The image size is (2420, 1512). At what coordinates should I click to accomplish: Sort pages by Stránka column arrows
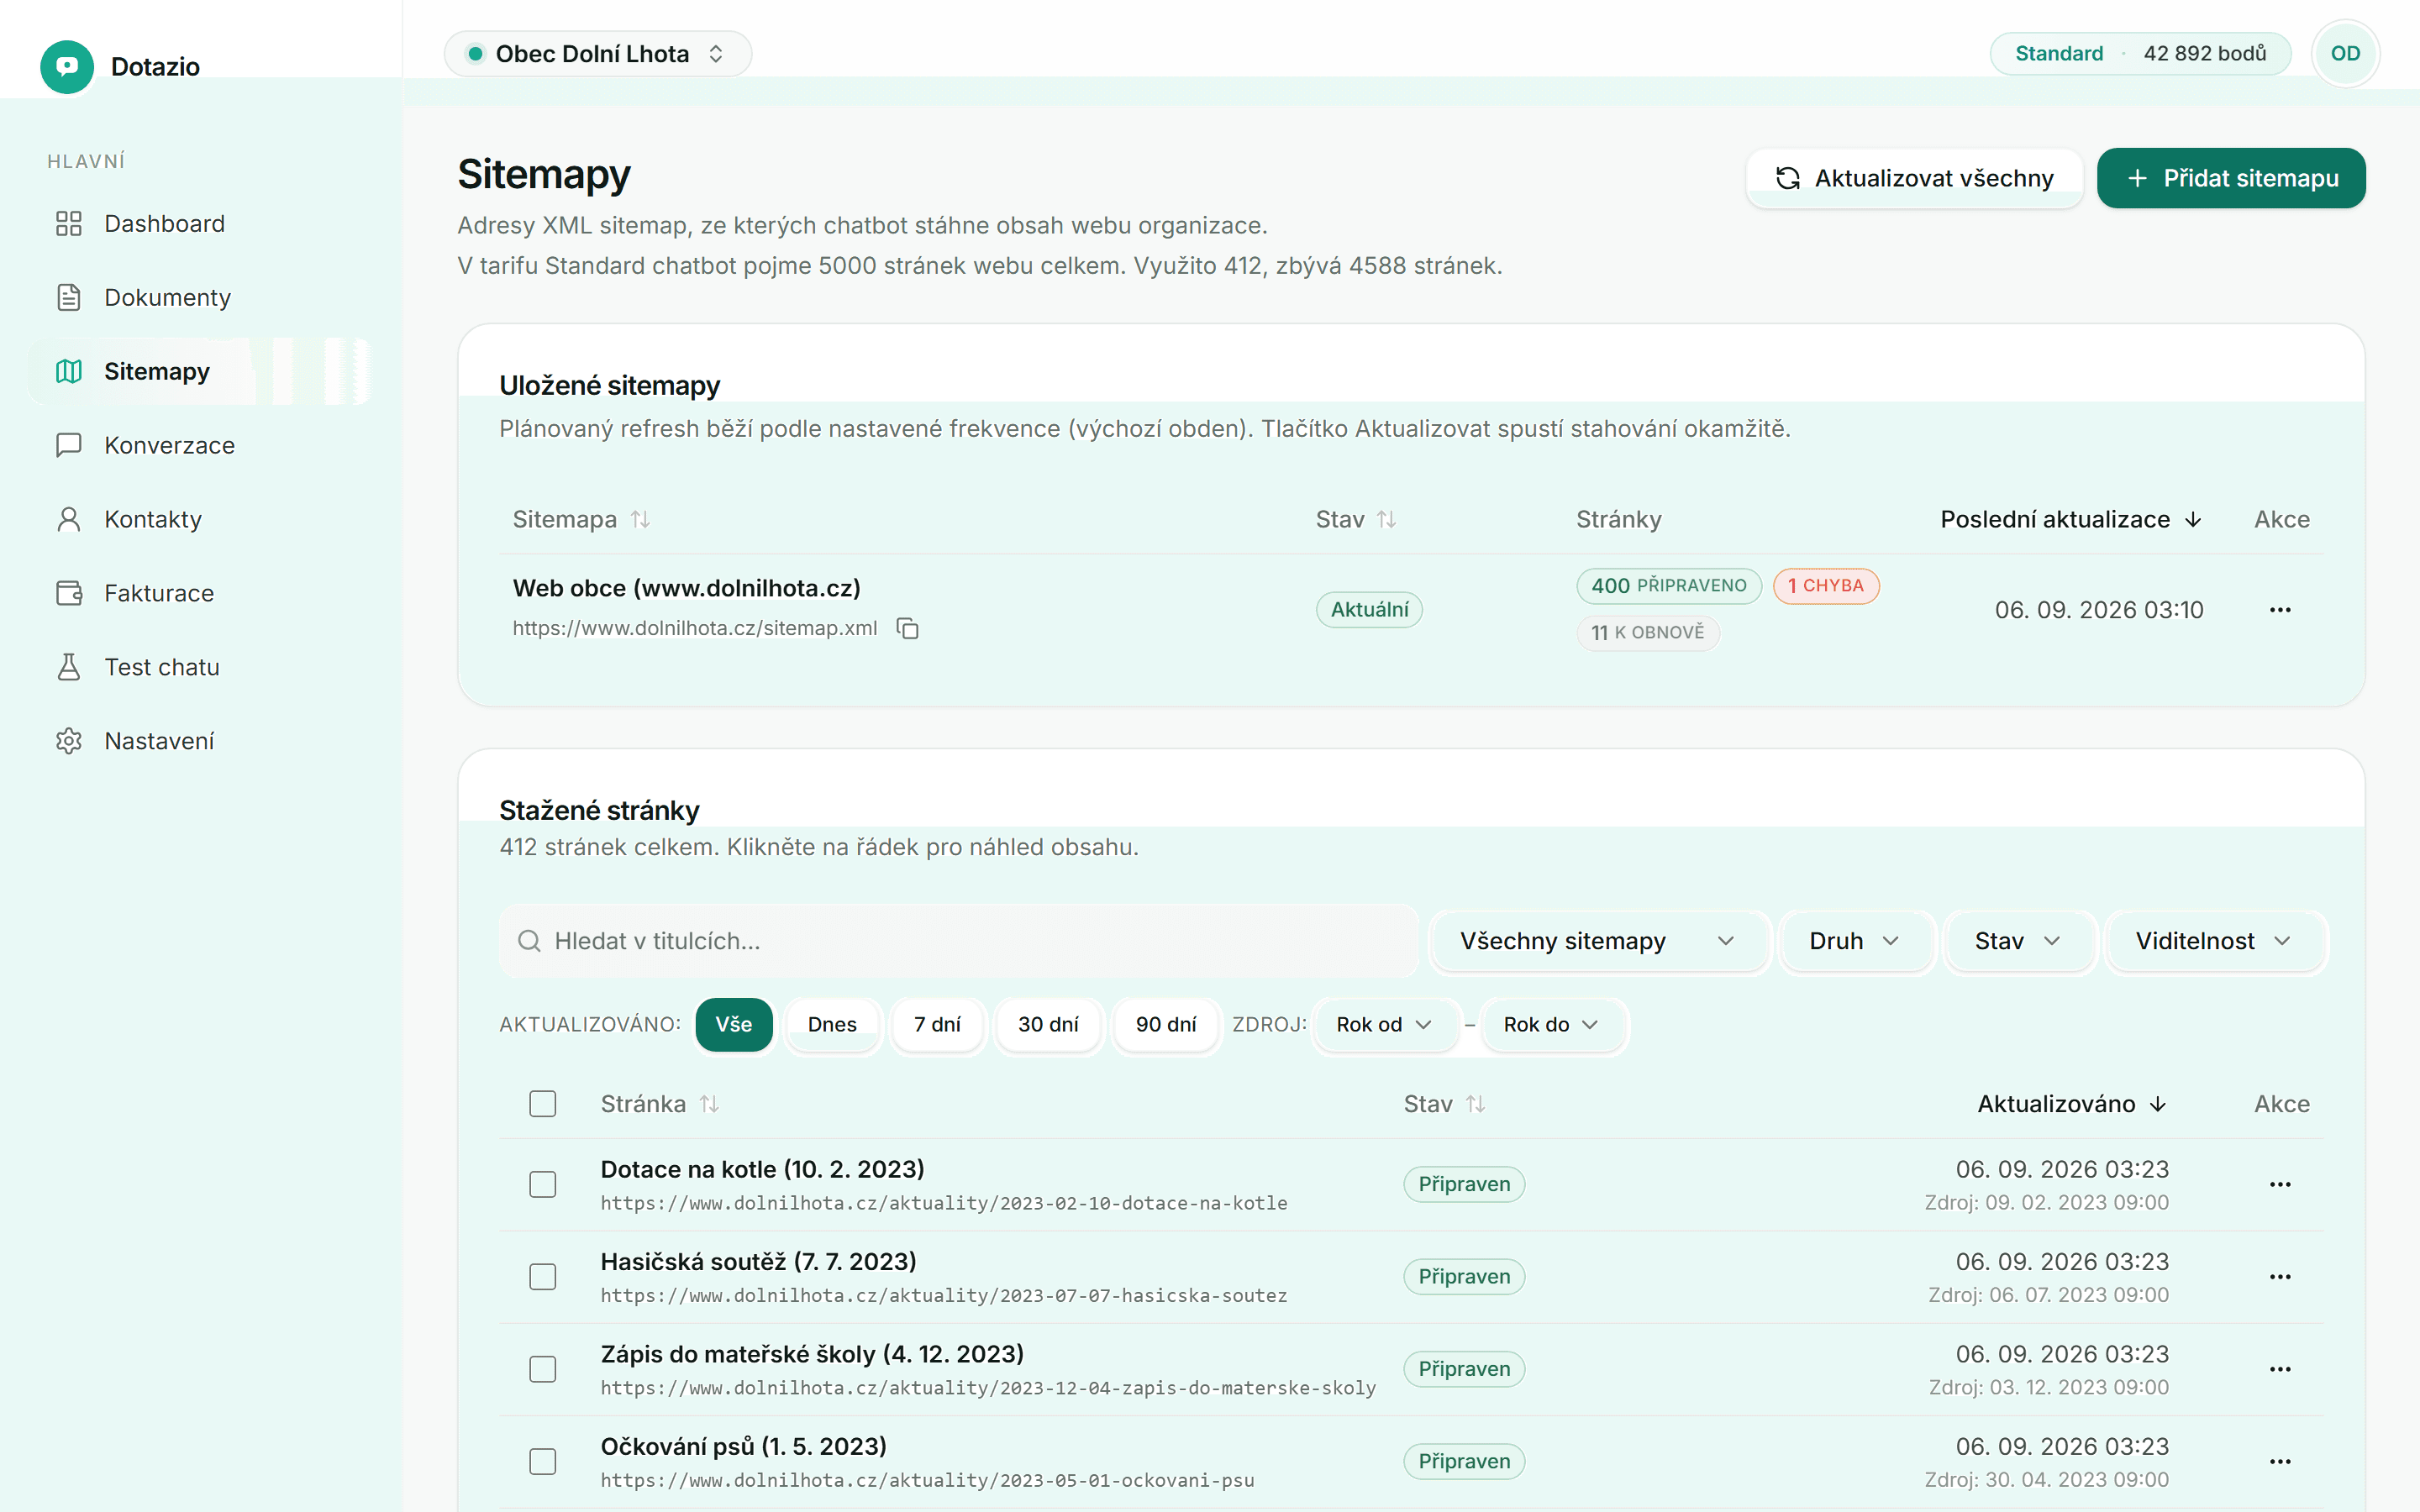709,1104
